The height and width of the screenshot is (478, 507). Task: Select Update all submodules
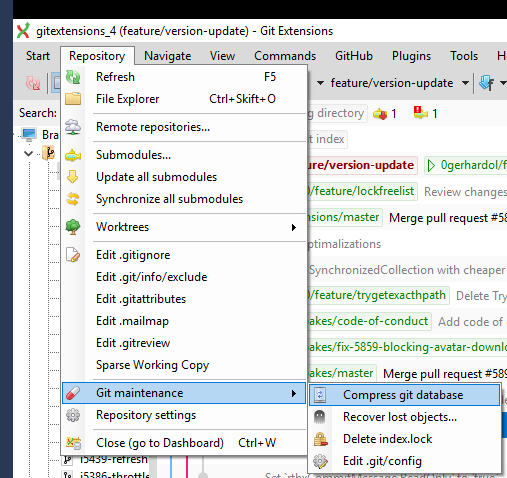(x=184, y=177)
